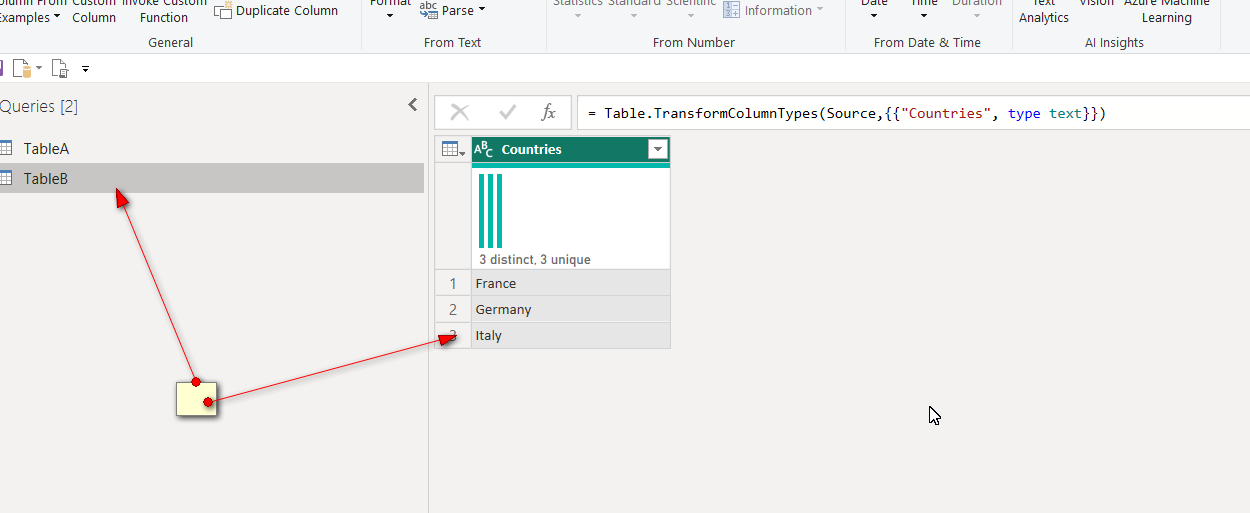Confirm the formula with checkmark icon

[x=507, y=113]
